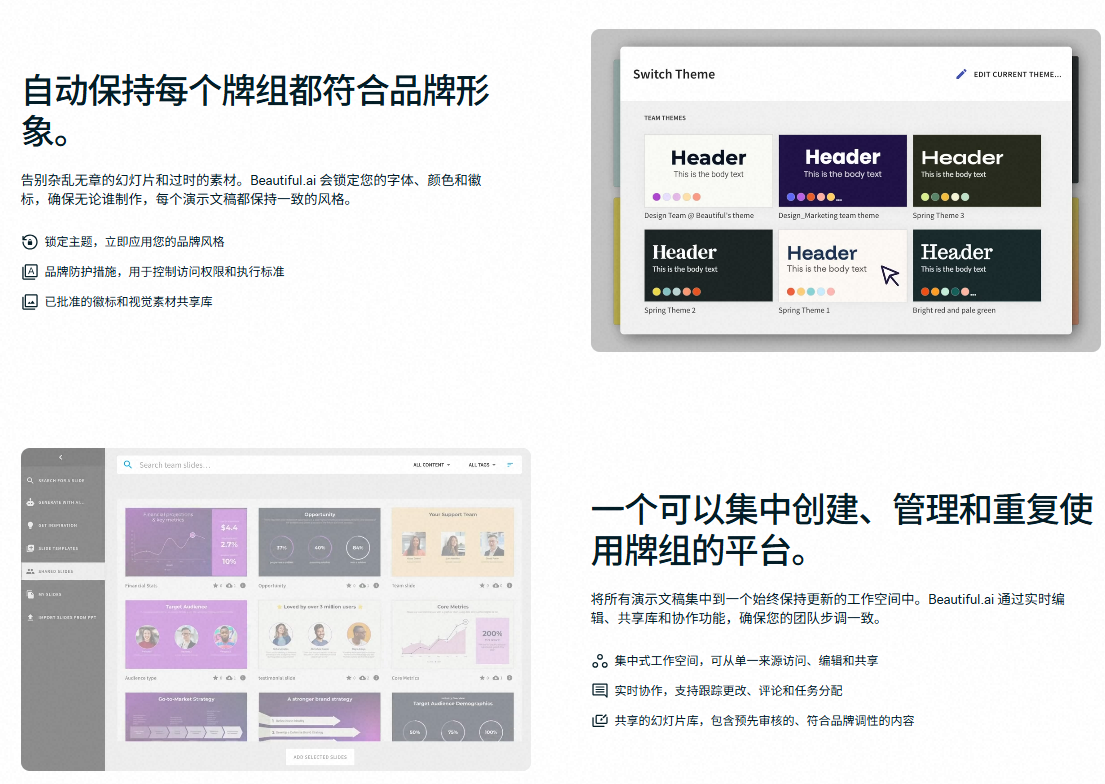Click the Slide Templates icon in sidebar

click(x=30, y=548)
